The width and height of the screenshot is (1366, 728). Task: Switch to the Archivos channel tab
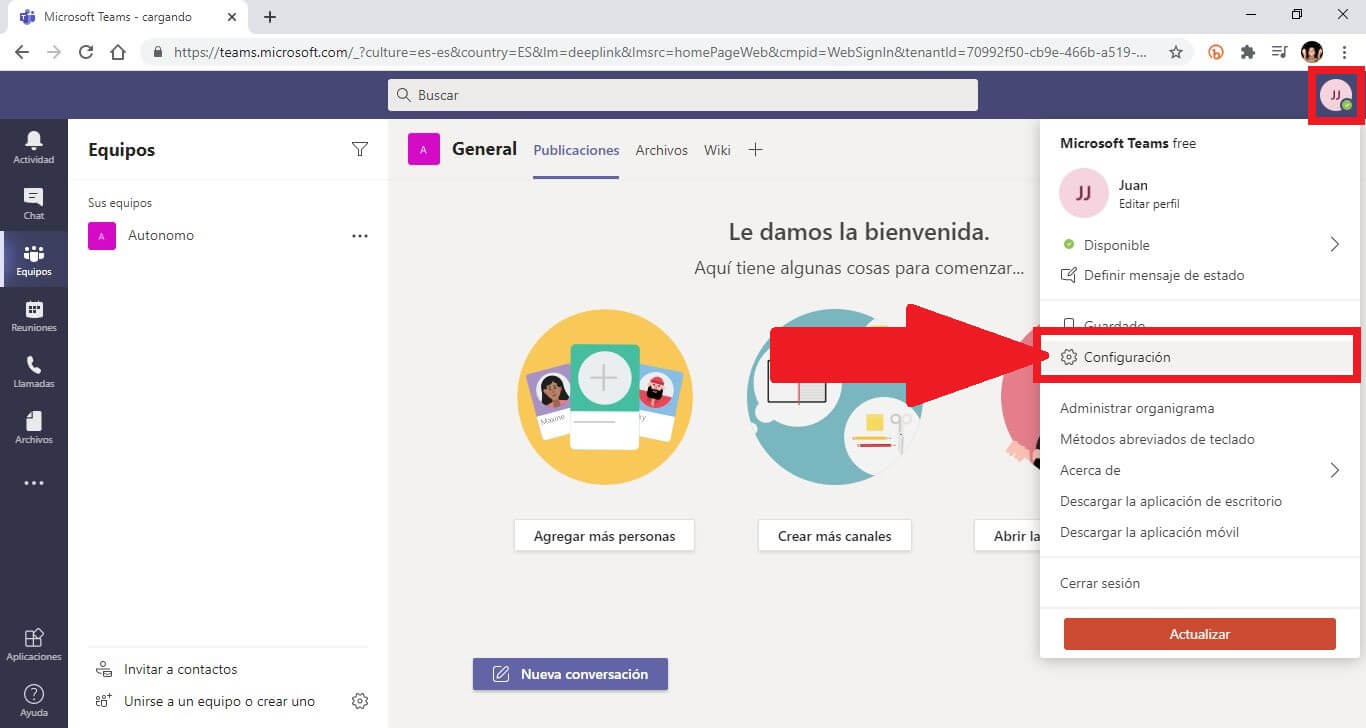click(x=661, y=150)
